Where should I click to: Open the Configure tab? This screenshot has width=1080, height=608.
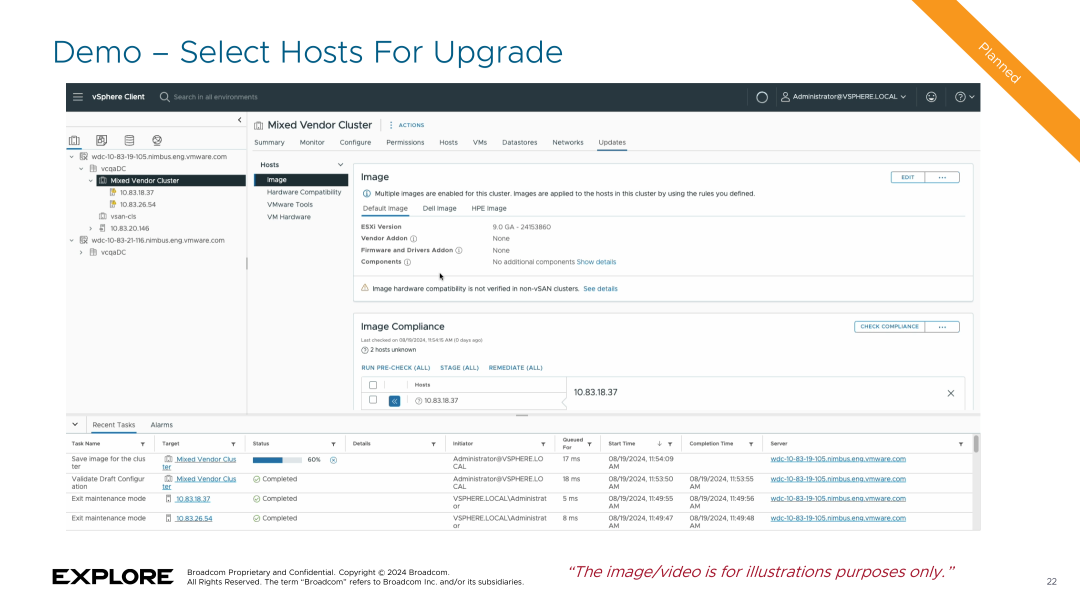[x=355, y=143]
